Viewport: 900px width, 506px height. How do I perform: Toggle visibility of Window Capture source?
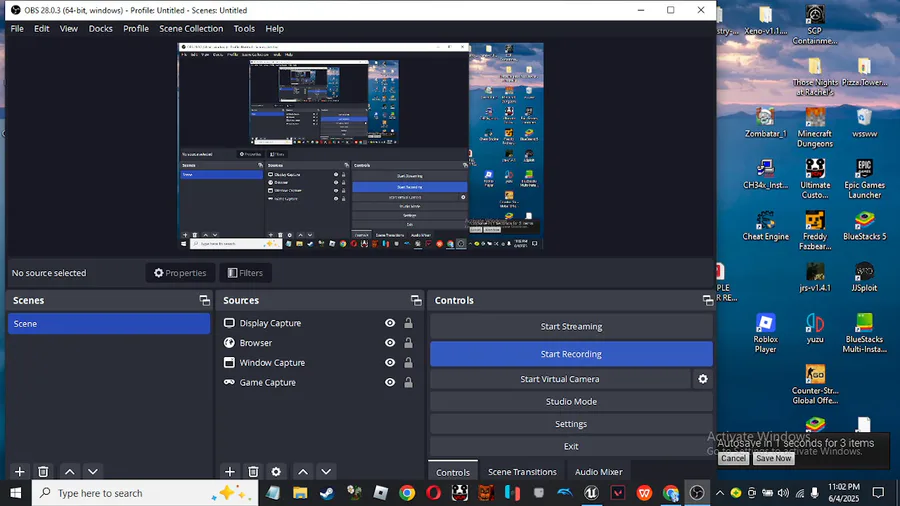(390, 363)
